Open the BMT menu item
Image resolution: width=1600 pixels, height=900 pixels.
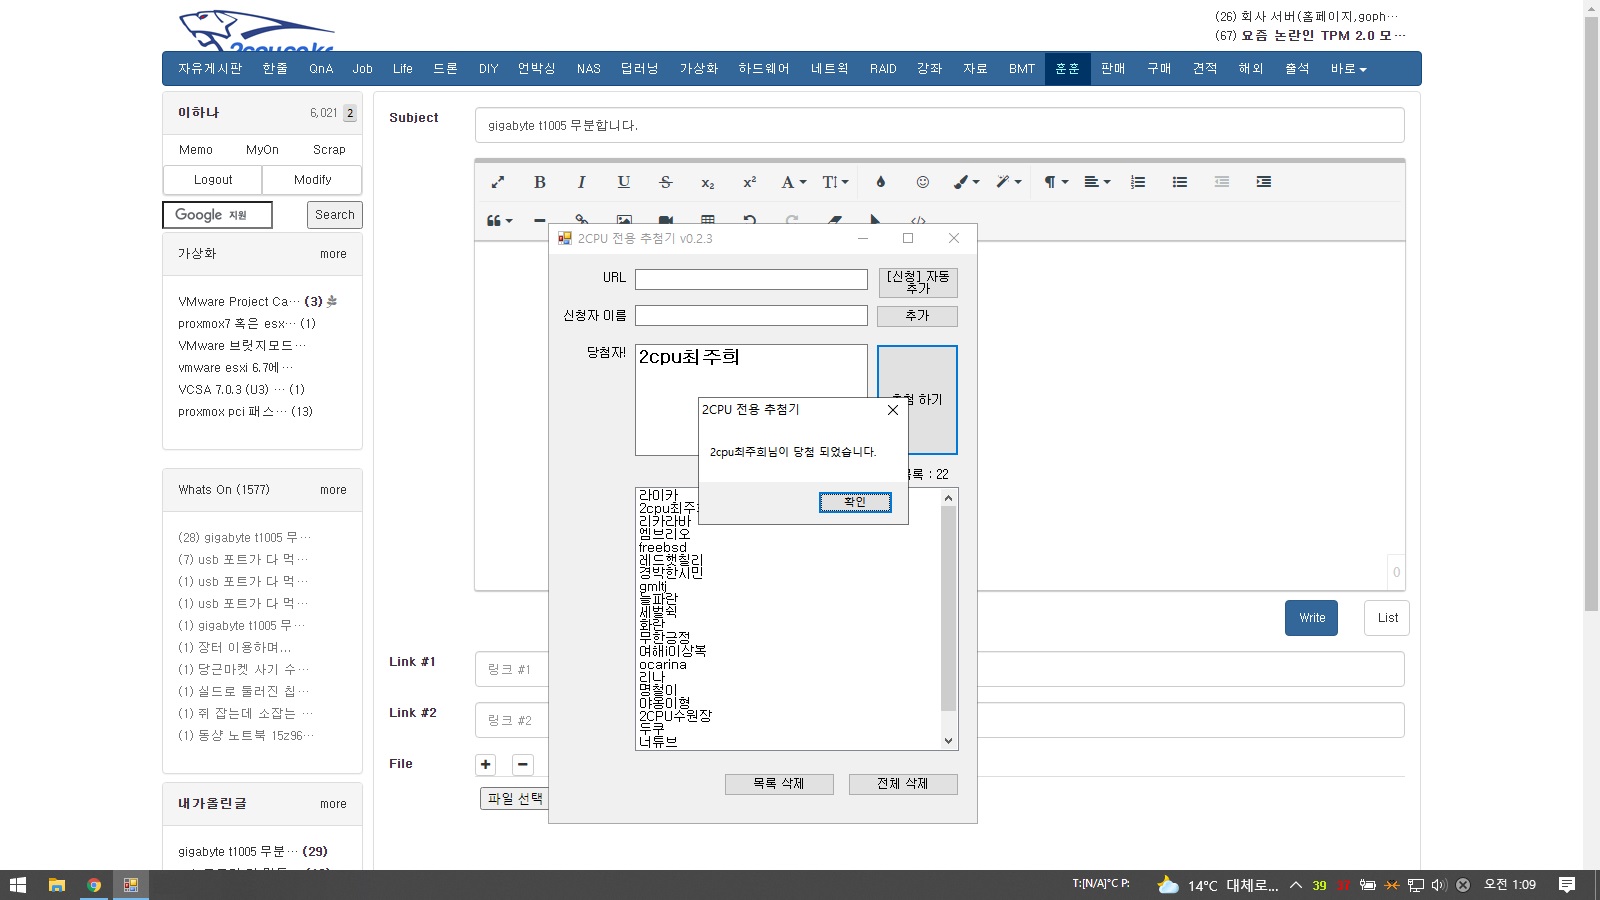(x=1022, y=69)
